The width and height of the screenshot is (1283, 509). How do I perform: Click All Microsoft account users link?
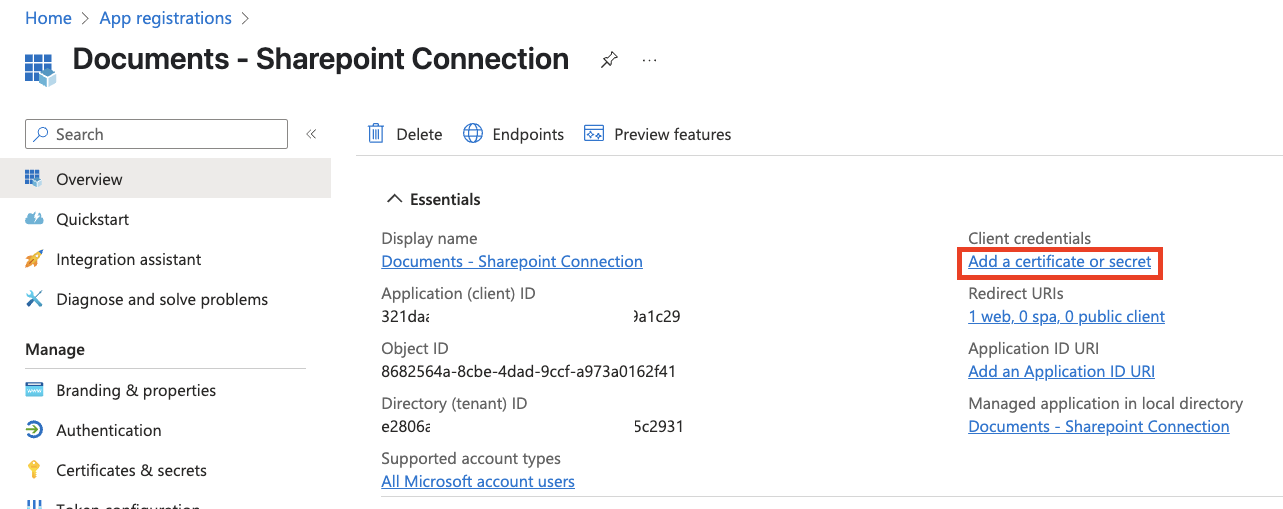[x=478, y=481]
